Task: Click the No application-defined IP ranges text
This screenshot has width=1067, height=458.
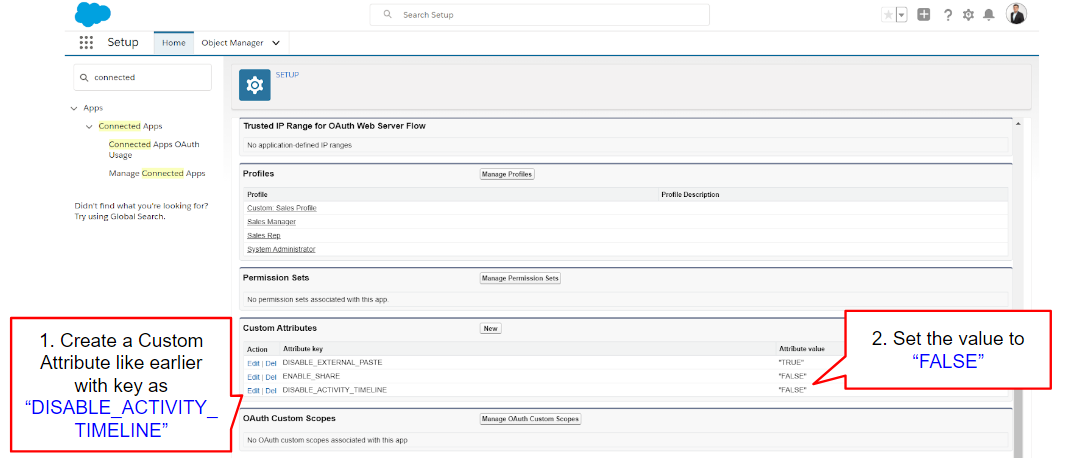Action: pyautogui.click(x=299, y=145)
